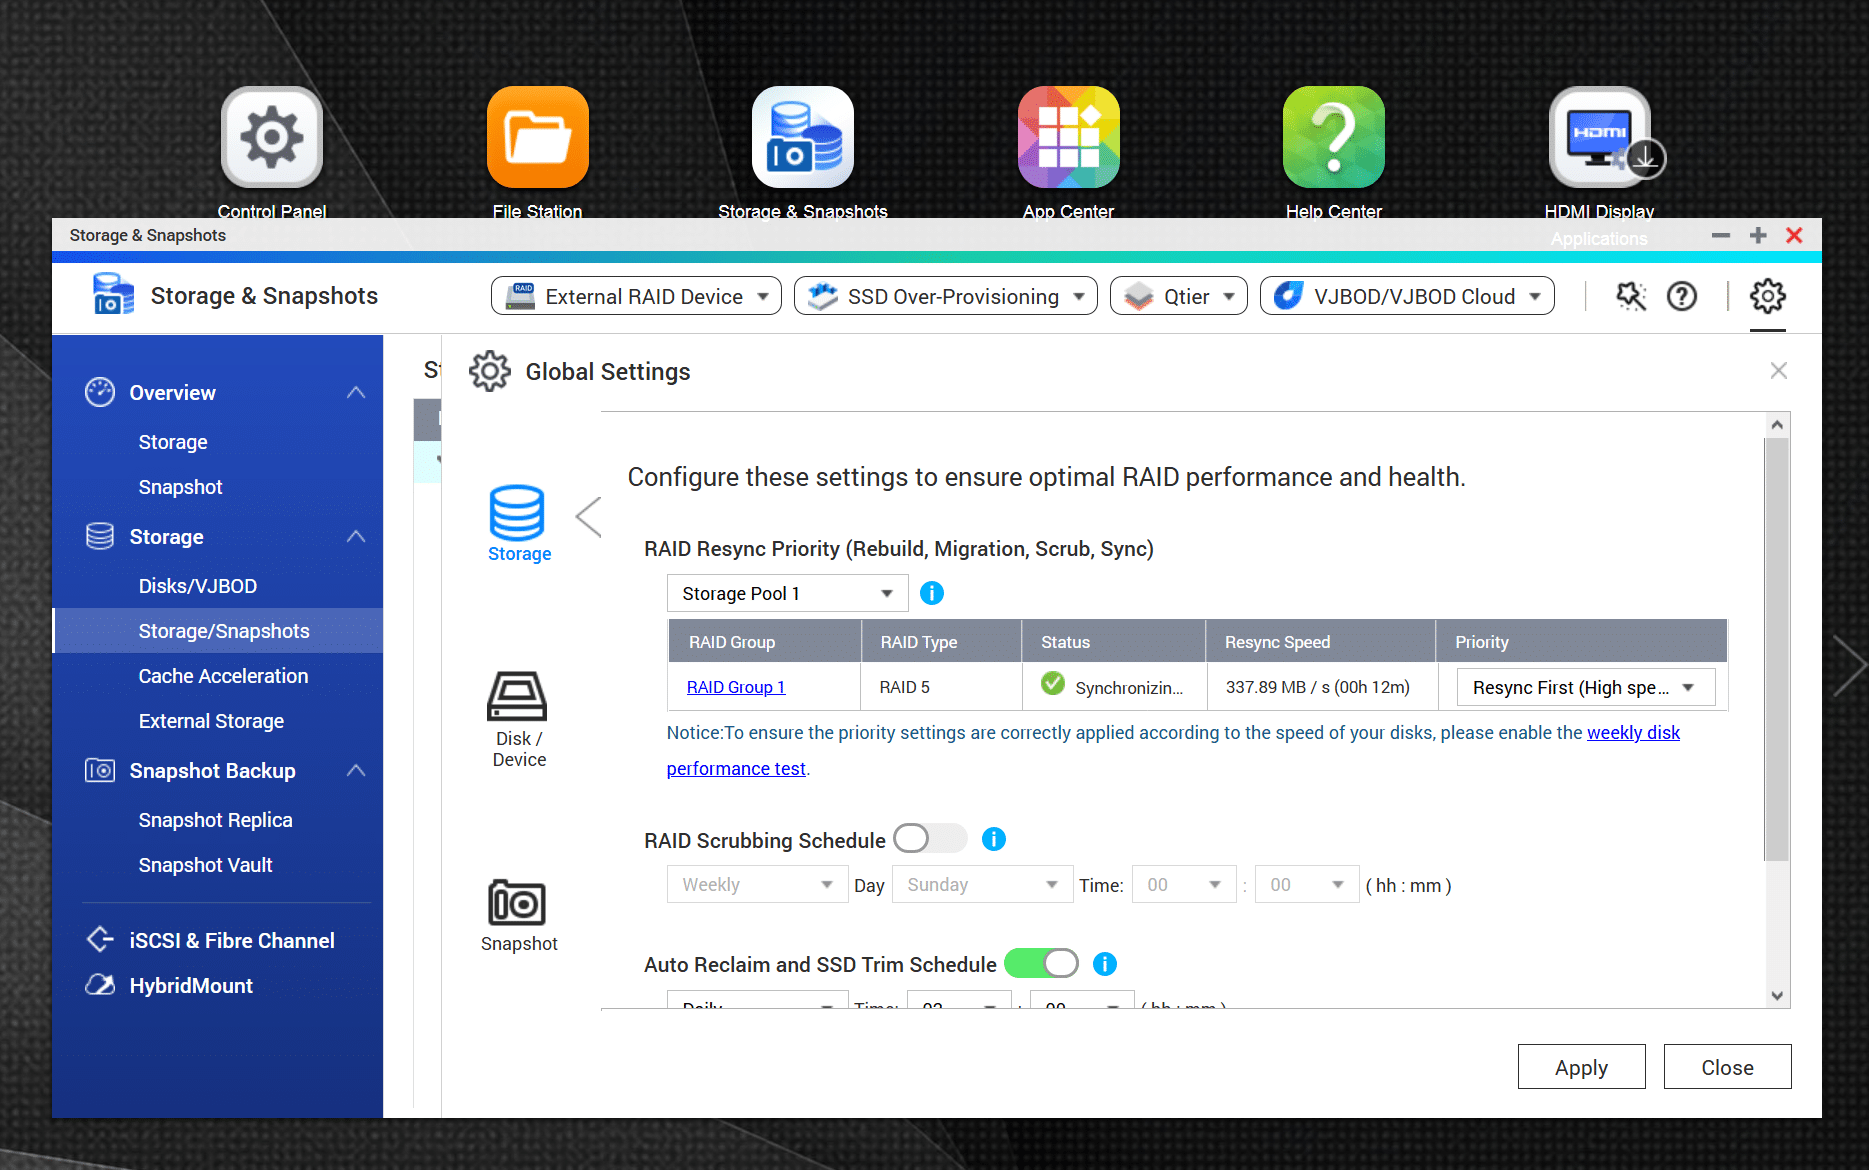Click the maintenance tools wrench icon
Screen dimensions: 1869x1170
pos(1631,296)
